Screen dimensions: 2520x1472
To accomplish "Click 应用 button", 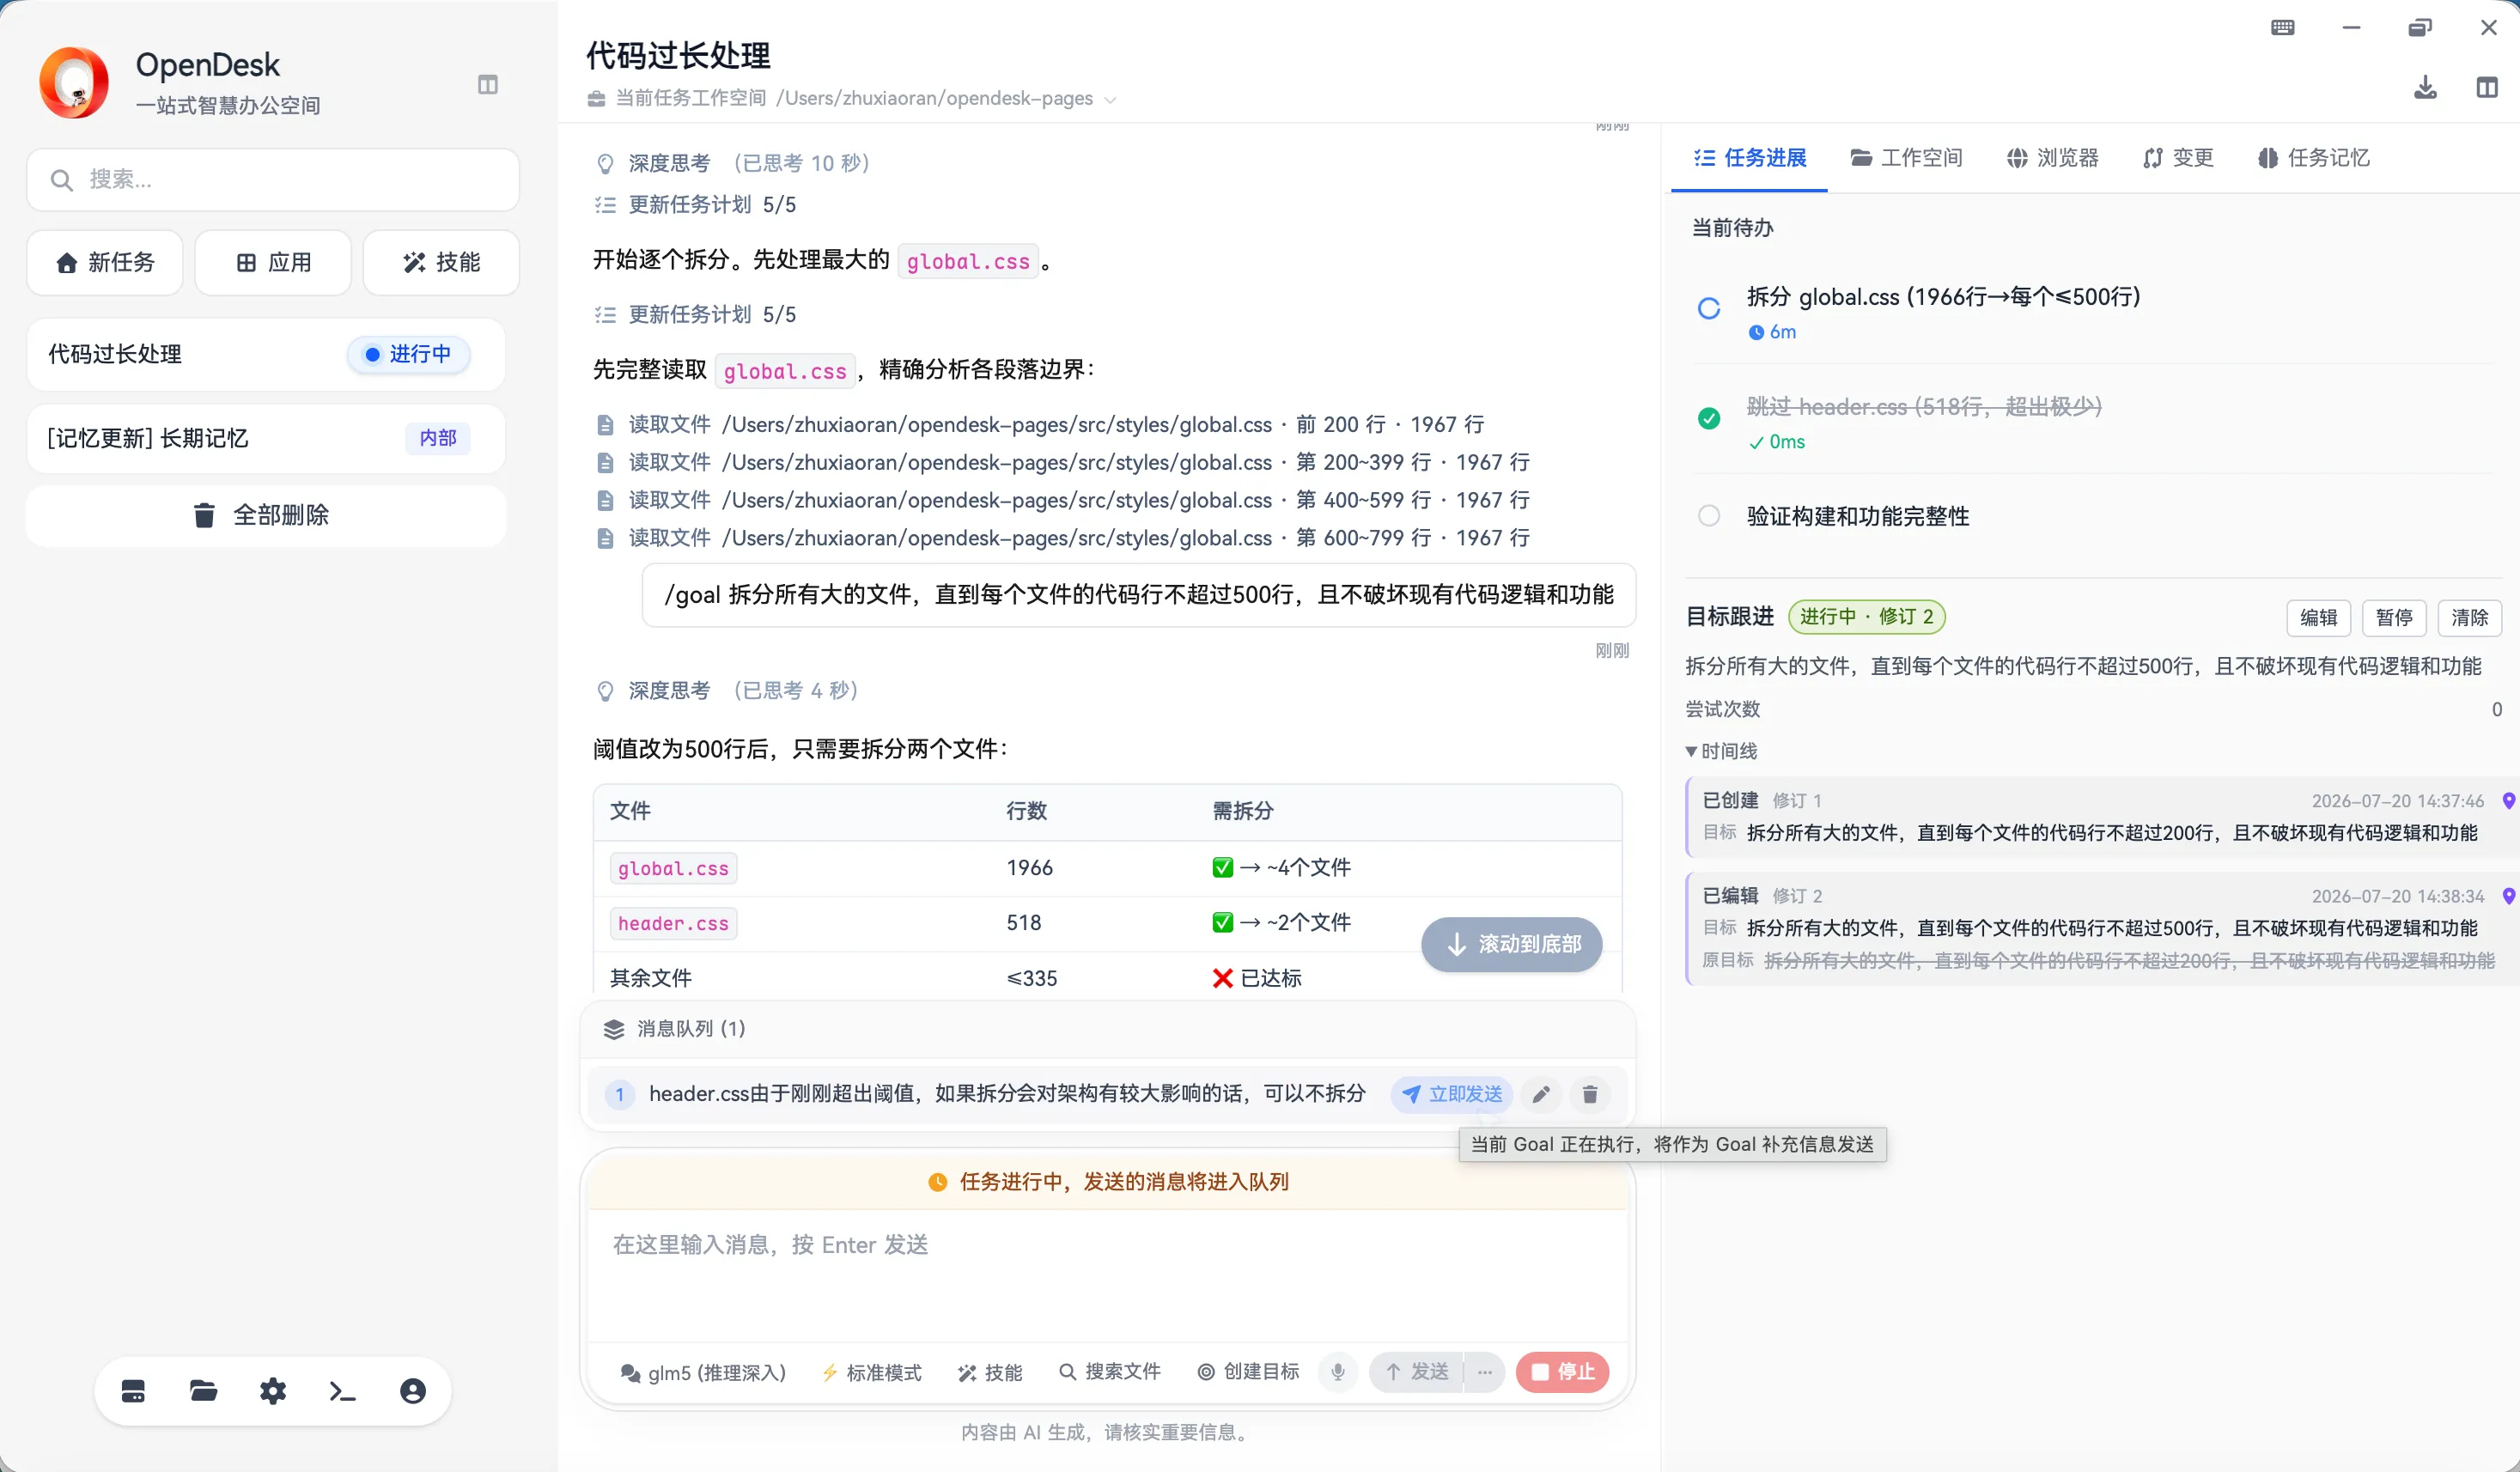I will pos(273,262).
